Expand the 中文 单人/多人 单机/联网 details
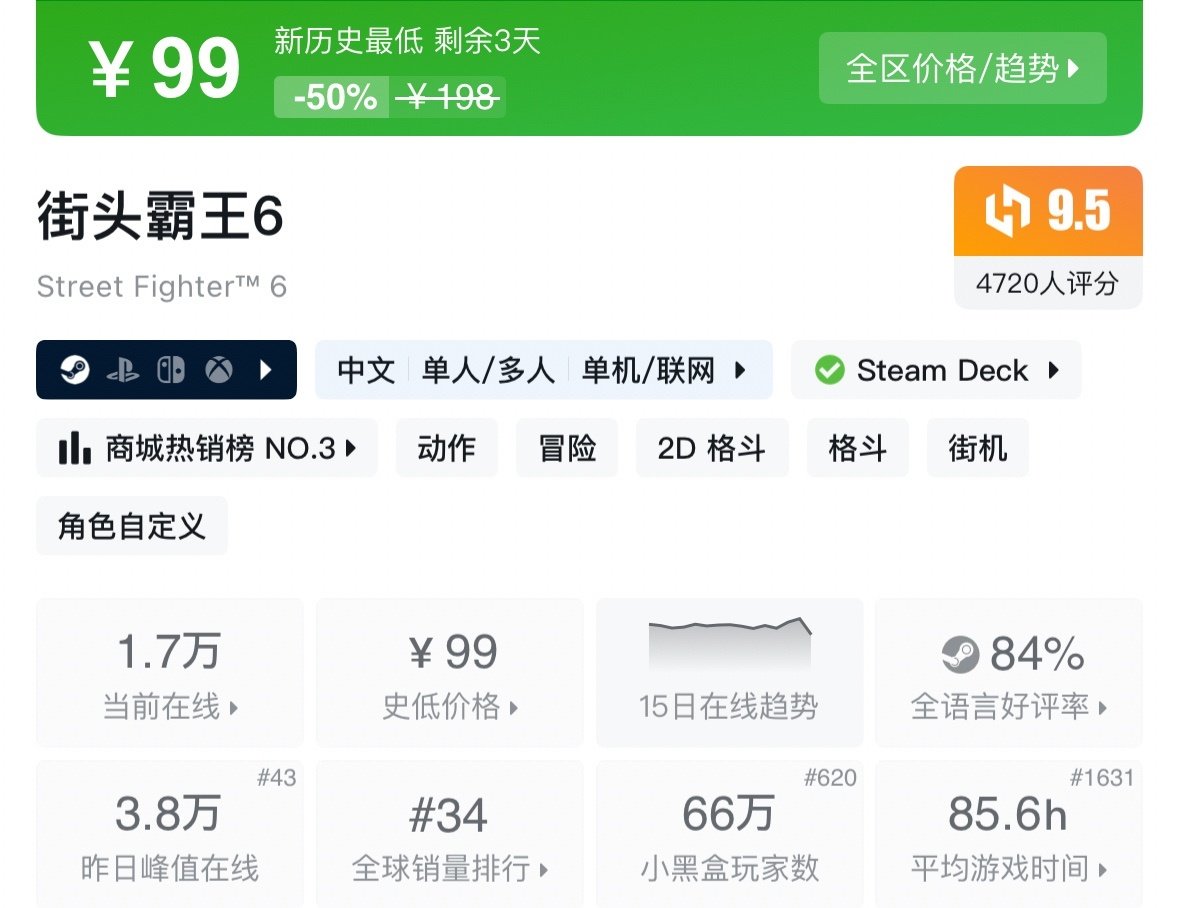The height and width of the screenshot is (908, 1179). pyautogui.click(x=544, y=370)
